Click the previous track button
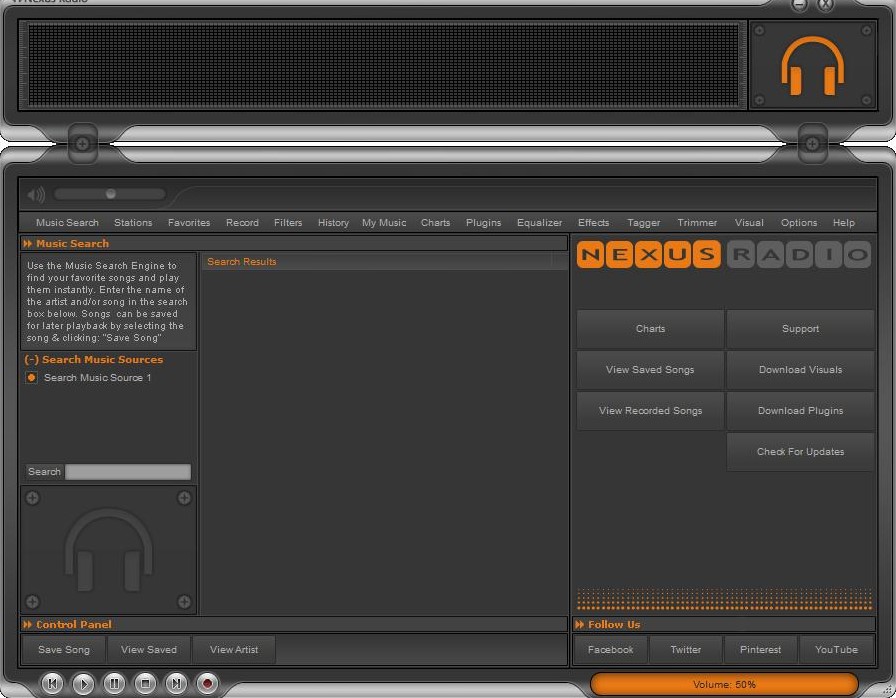 pyautogui.click(x=53, y=684)
